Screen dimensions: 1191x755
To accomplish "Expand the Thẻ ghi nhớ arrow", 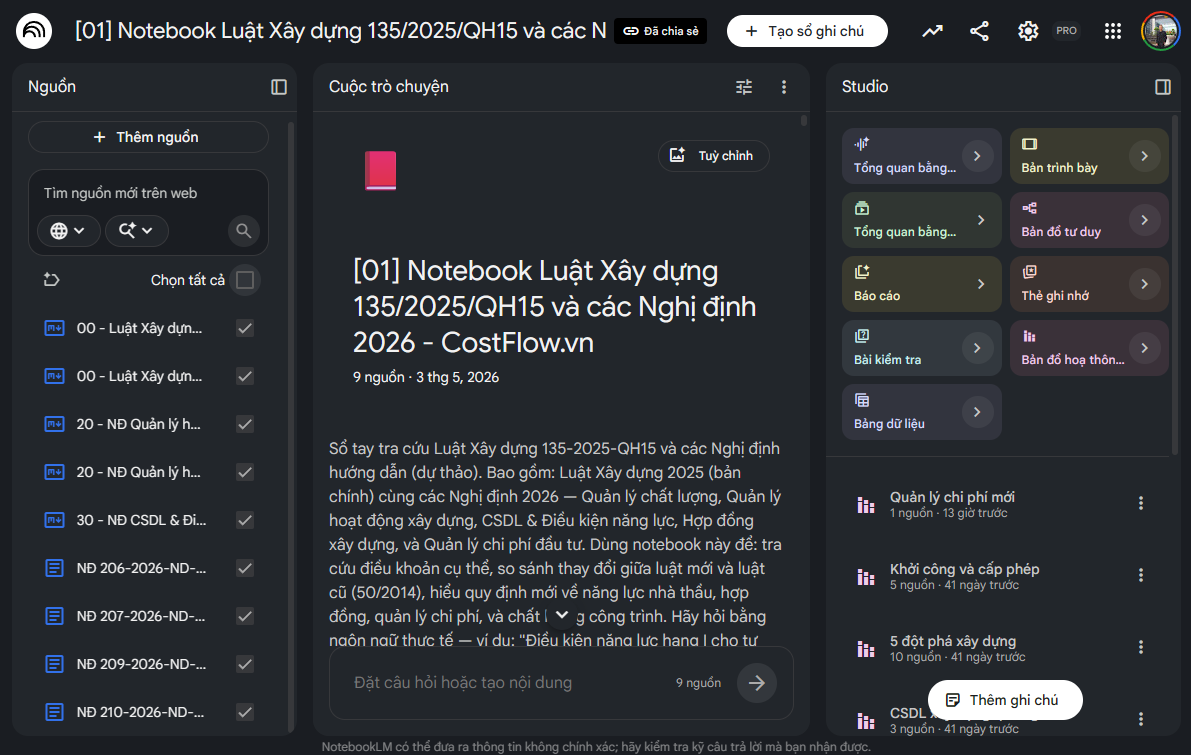I will 1145,284.
